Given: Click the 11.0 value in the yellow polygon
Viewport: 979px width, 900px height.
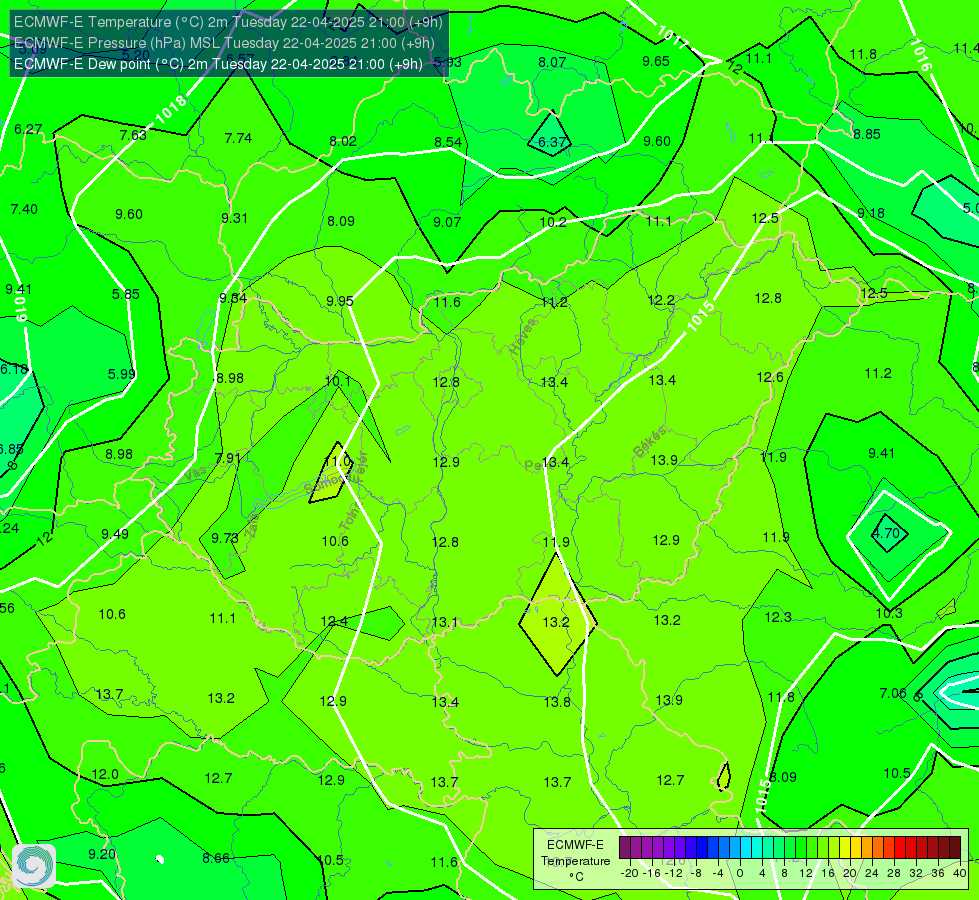Looking at the screenshot, I should (338, 461).
